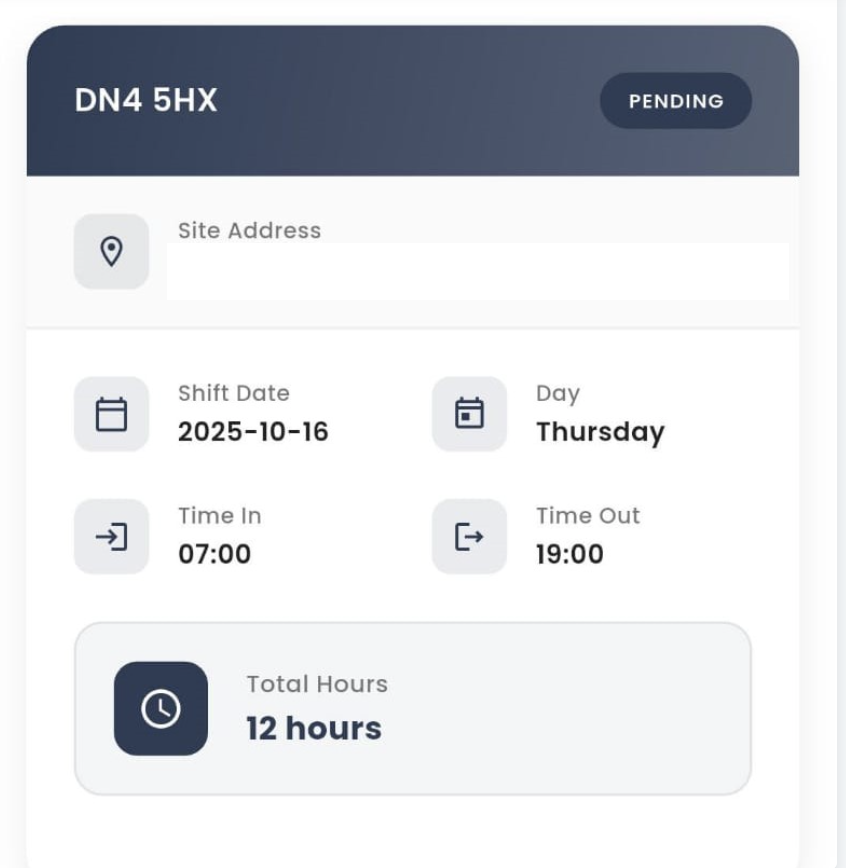Click the Shift Date calendar icon
The width and height of the screenshot is (846, 868).
(111, 414)
